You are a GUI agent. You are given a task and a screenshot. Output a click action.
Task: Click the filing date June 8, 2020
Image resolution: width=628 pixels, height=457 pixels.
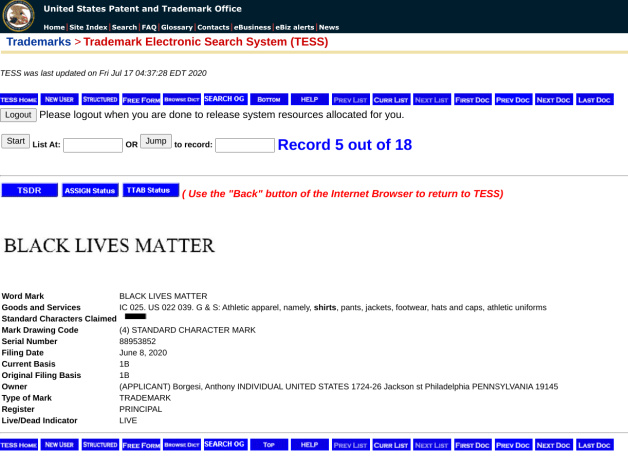click(143, 352)
